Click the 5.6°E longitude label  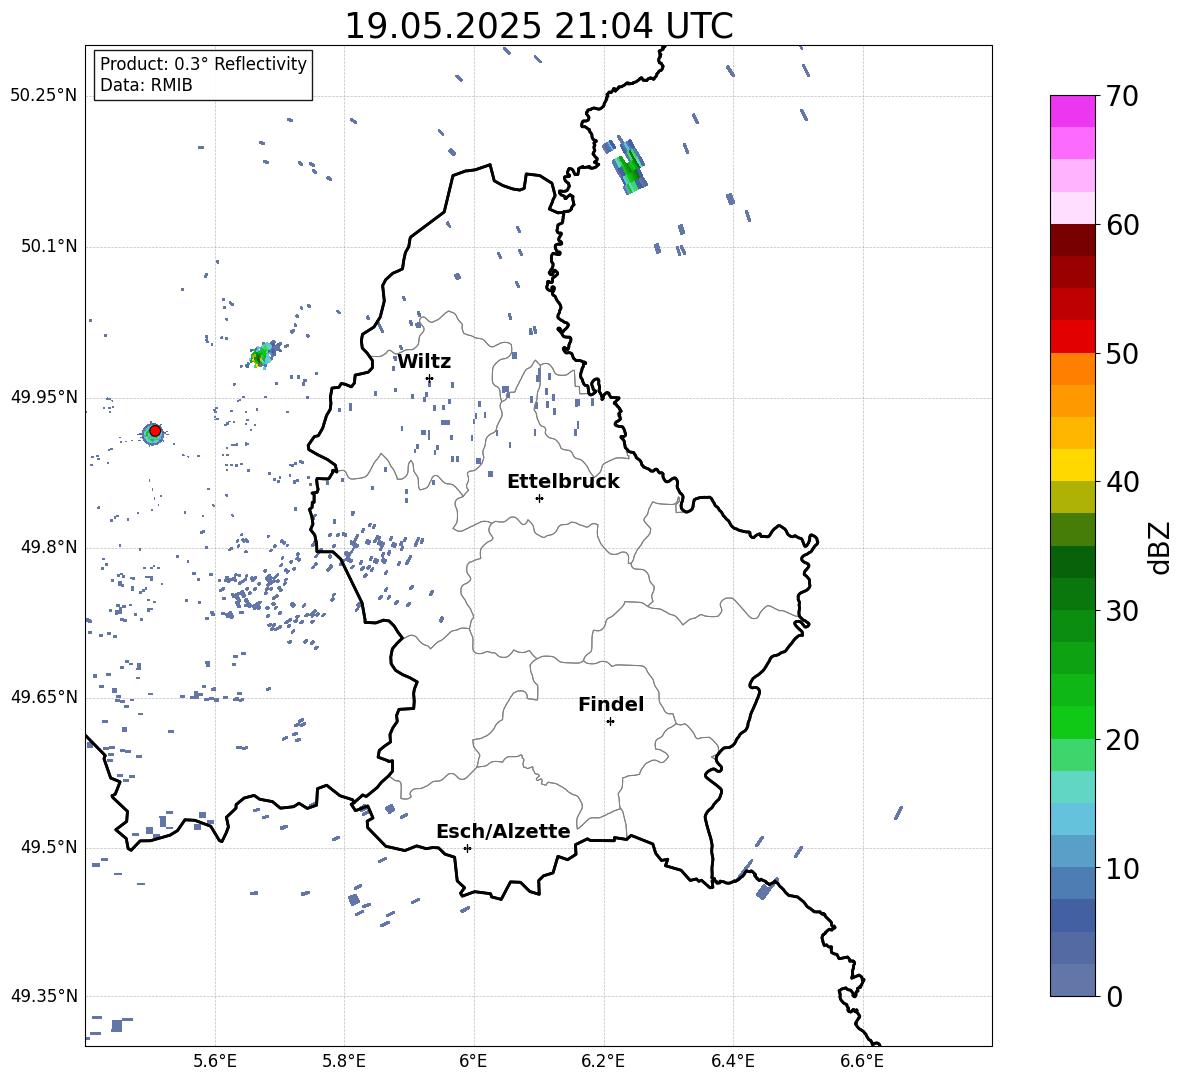(x=214, y=1061)
